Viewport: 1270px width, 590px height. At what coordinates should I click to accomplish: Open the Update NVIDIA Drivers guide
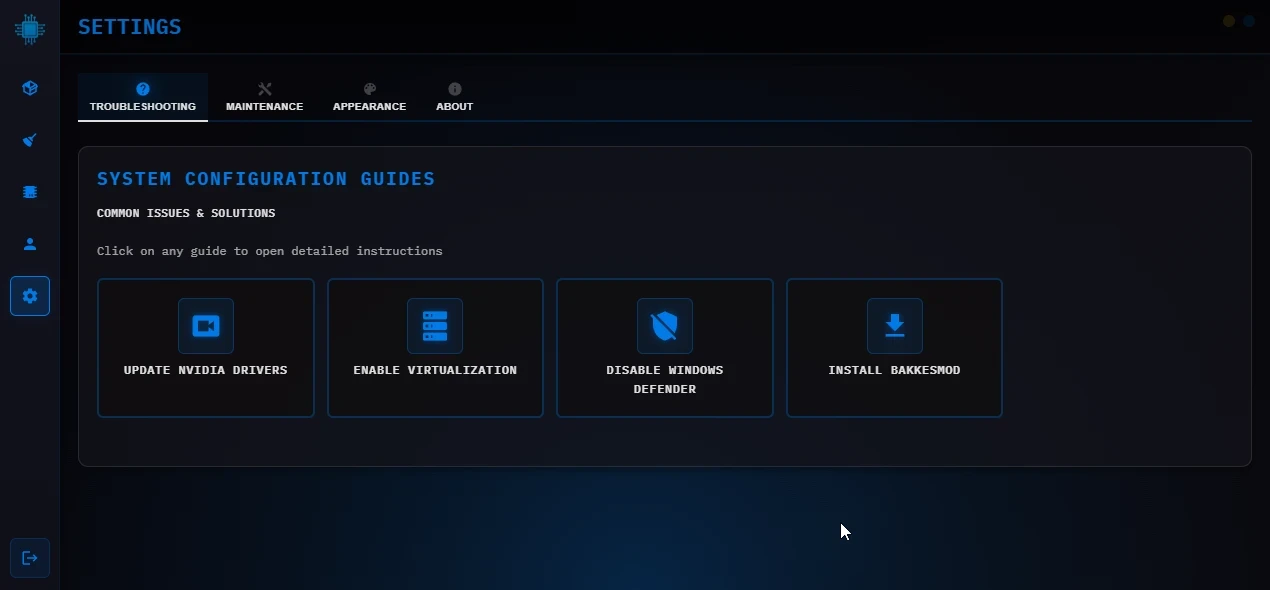(206, 348)
